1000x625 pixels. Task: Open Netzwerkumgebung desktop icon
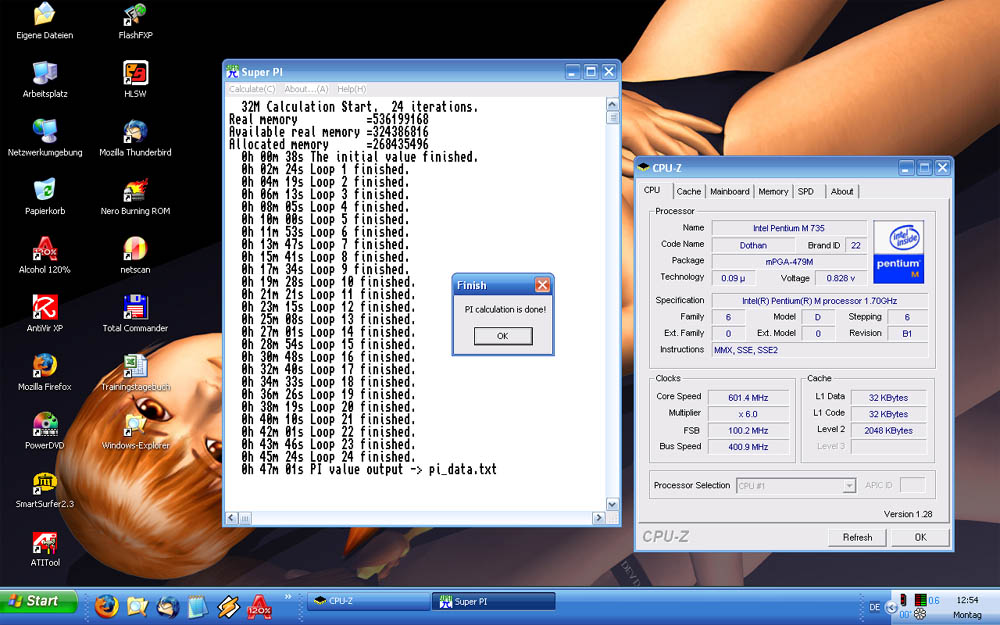(x=45, y=138)
